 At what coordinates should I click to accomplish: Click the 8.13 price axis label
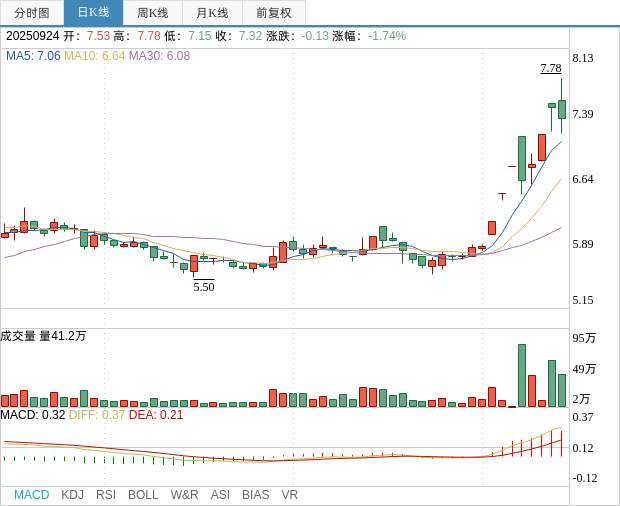point(583,58)
